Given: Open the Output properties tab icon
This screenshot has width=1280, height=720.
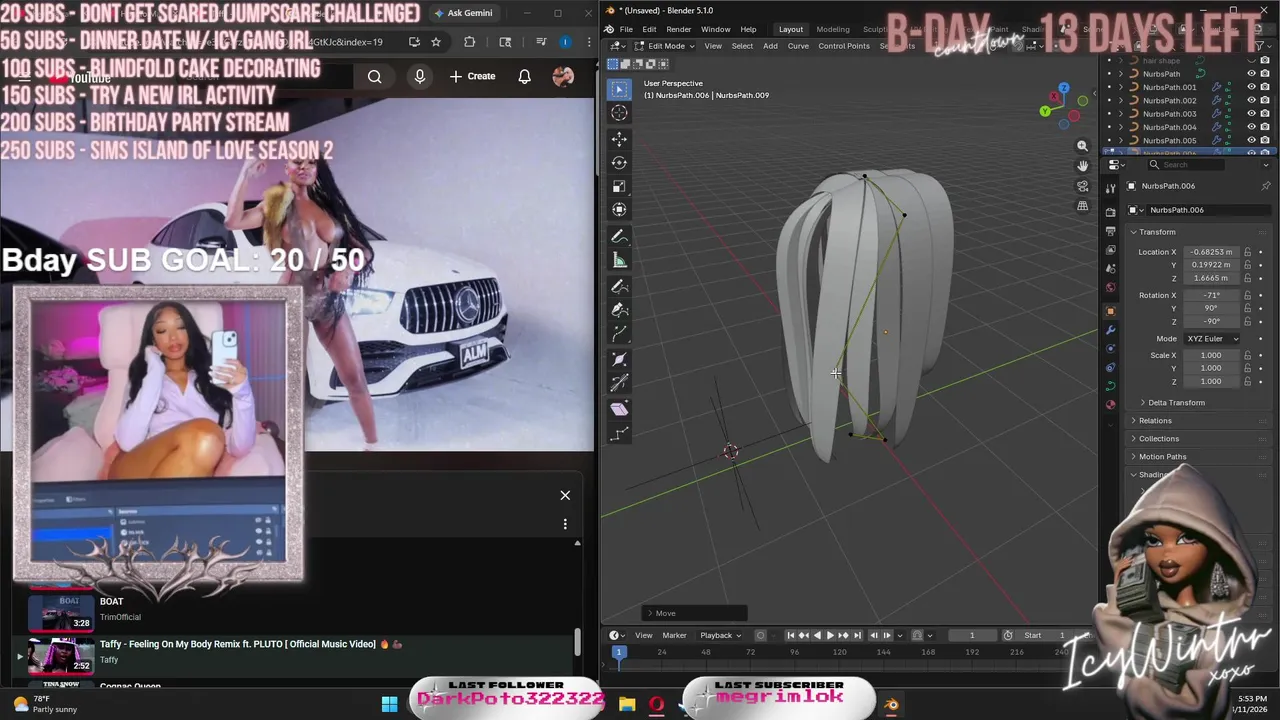Looking at the screenshot, I should click(1110, 231).
